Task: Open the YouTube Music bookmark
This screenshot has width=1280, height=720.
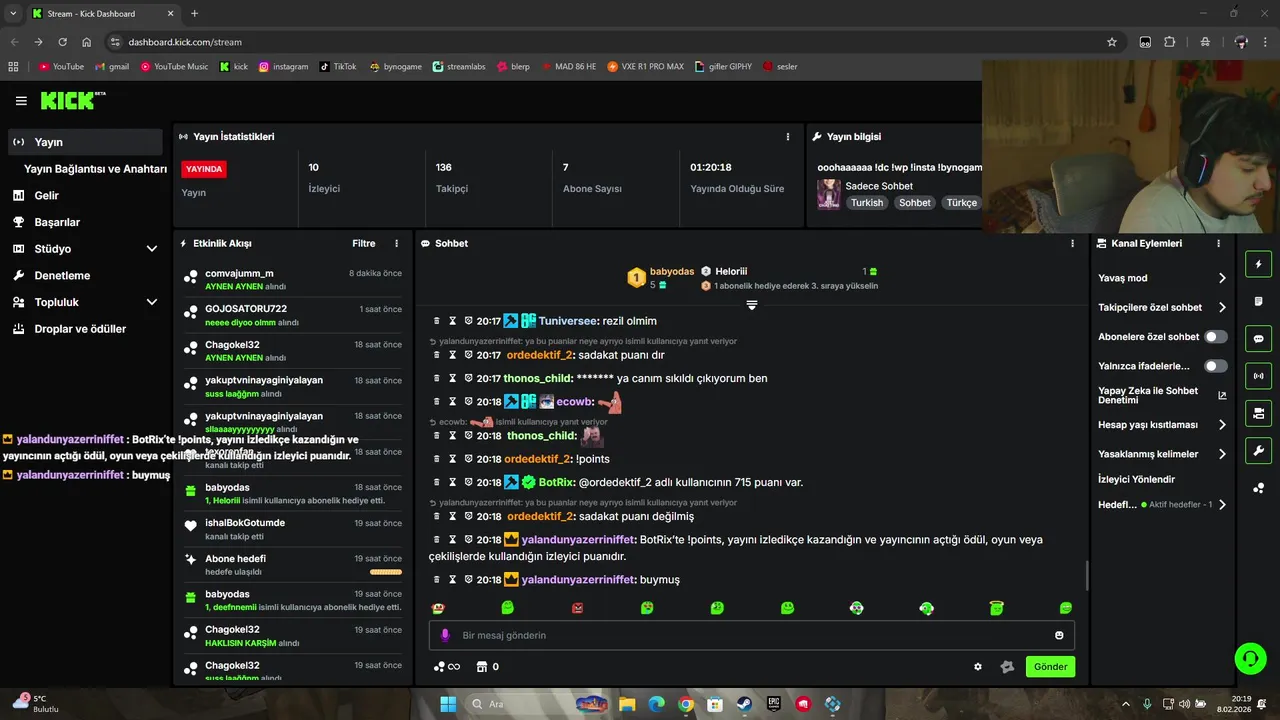Action: point(174,67)
